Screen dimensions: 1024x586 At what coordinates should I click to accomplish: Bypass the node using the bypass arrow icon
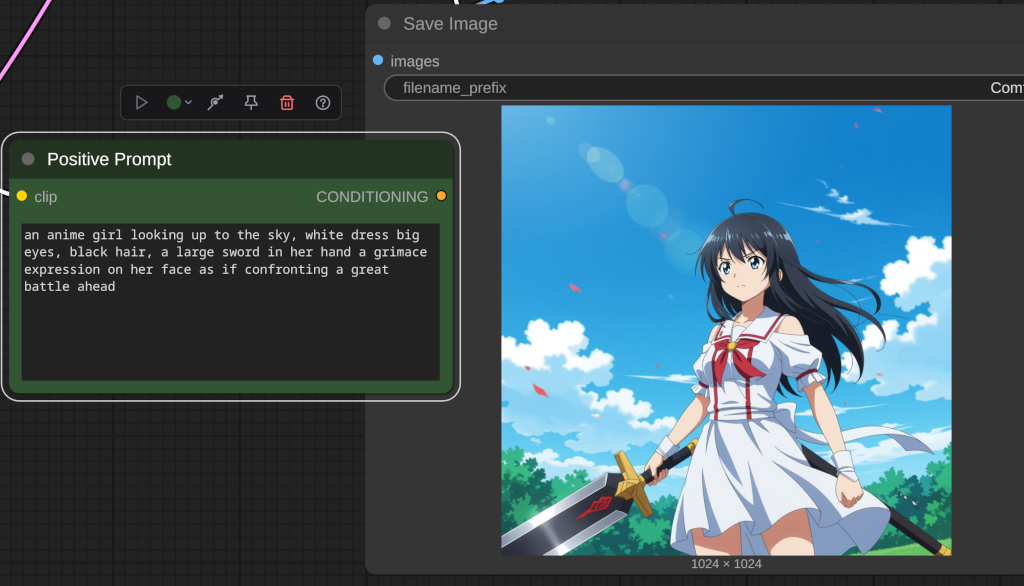pyautogui.click(x=215, y=102)
